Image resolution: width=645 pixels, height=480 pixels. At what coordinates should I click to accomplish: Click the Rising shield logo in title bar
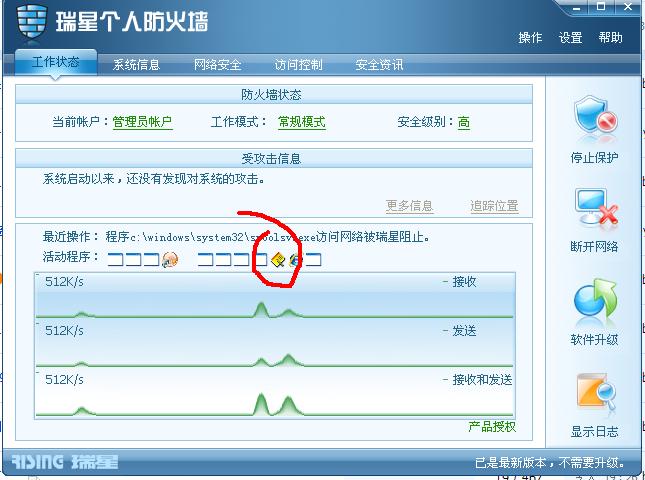32,22
